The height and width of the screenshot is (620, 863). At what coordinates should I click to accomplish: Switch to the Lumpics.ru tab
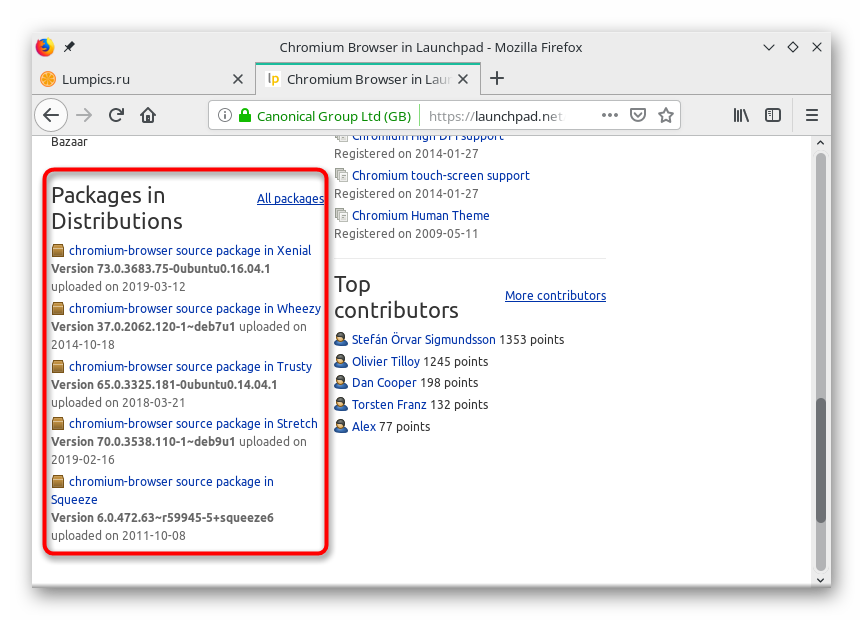point(144,79)
